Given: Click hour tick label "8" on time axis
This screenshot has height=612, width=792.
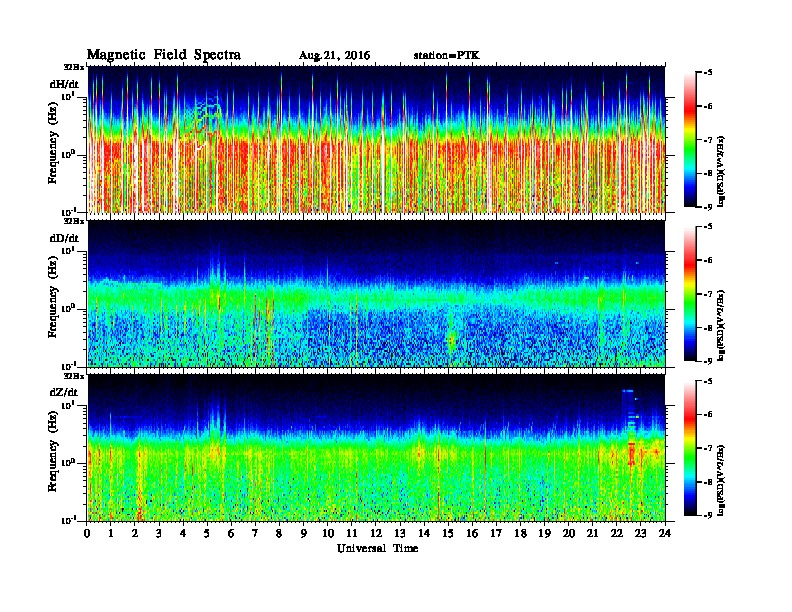Looking at the screenshot, I should (279, 533).
